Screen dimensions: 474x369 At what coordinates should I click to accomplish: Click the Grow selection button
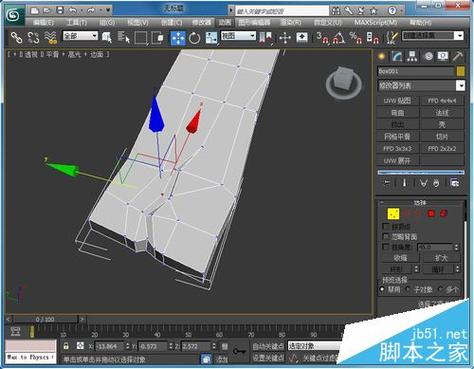pos(441,258)
